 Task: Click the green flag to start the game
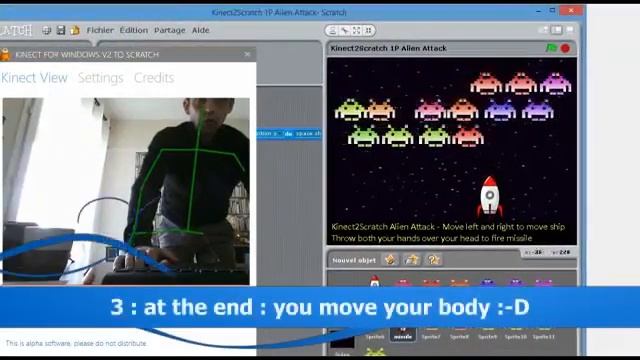point(551,48)
